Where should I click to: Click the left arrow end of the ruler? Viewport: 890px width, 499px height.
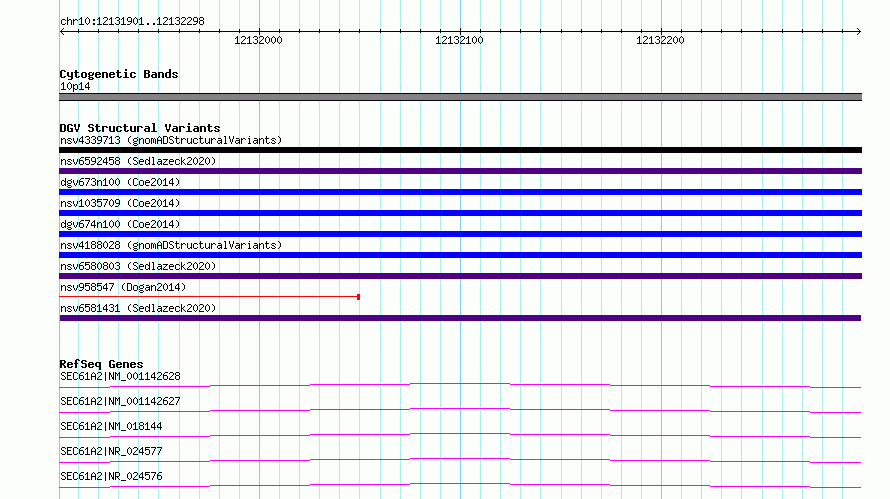[62, 31]
